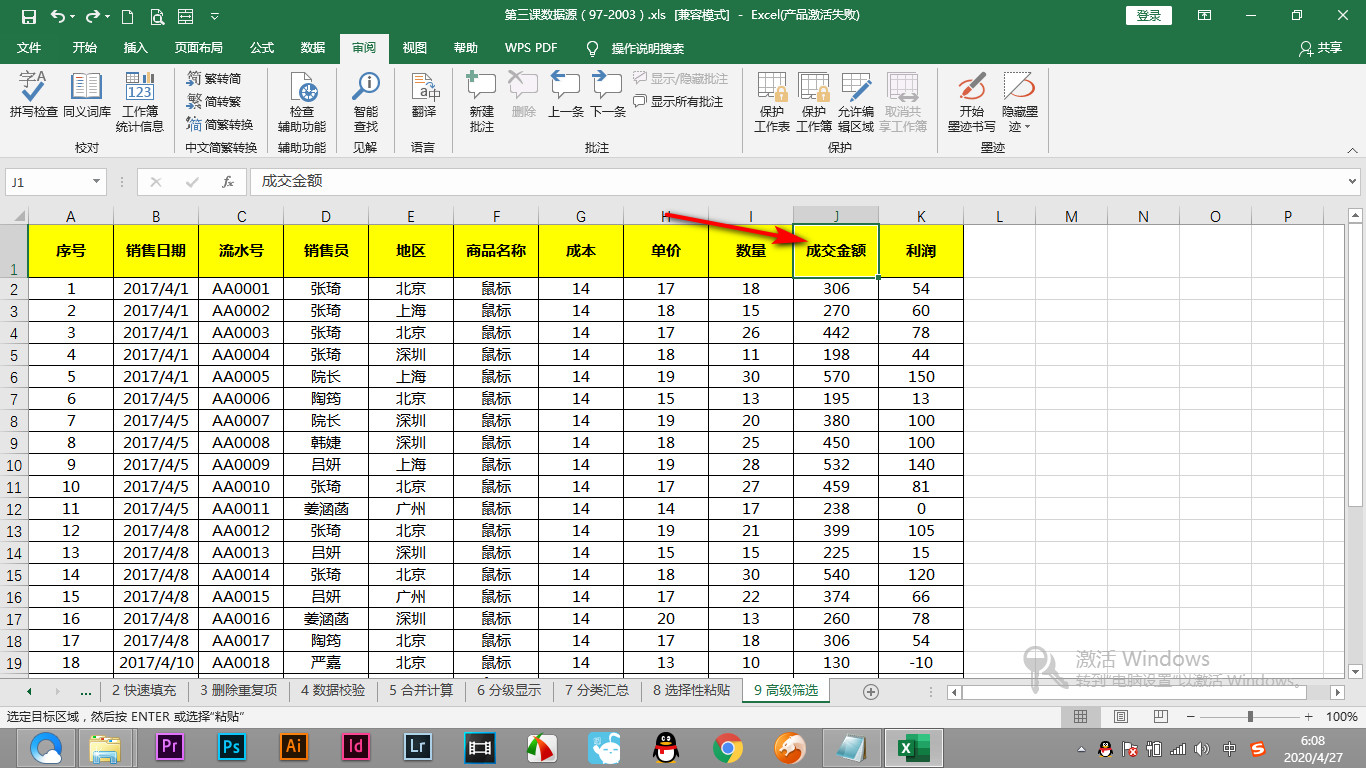Open Smart Lookup (智能查找)
The image size is (1366, 768).
(x=363, y=97)
